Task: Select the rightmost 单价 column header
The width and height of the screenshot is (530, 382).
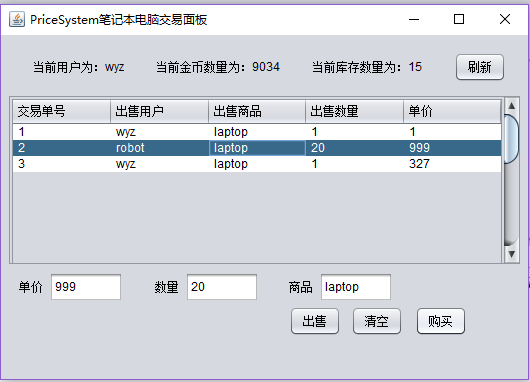Action: (x=452, y=111)
